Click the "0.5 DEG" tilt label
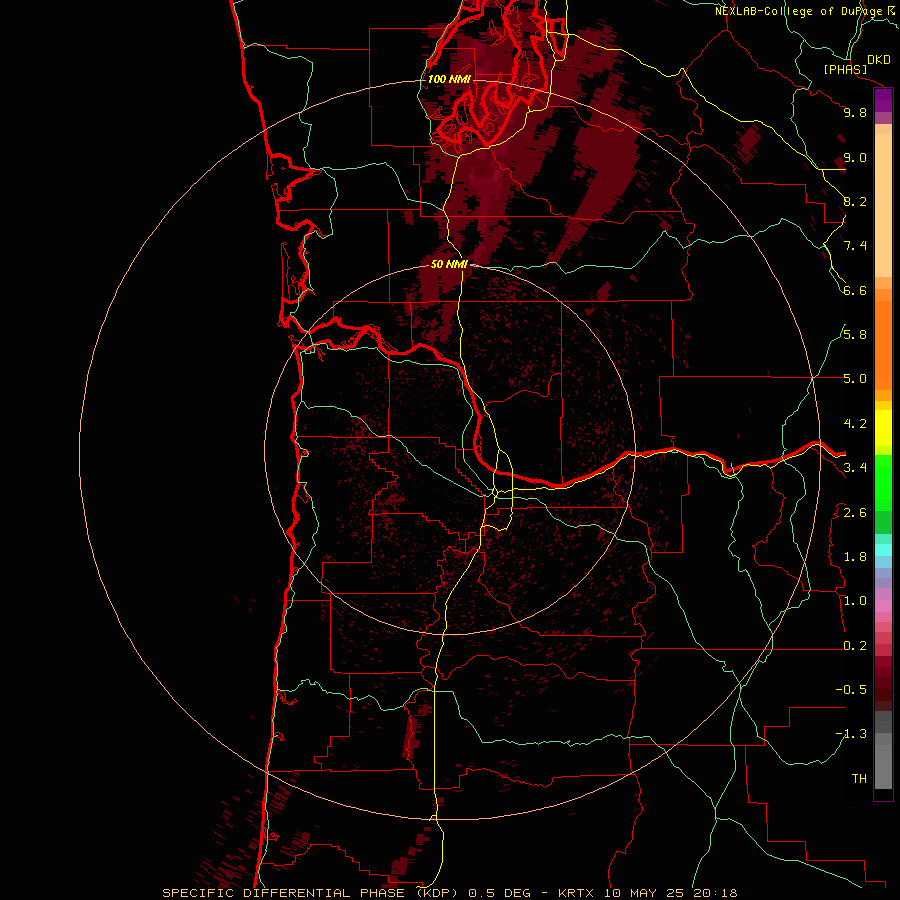 [x=497, y=893]
